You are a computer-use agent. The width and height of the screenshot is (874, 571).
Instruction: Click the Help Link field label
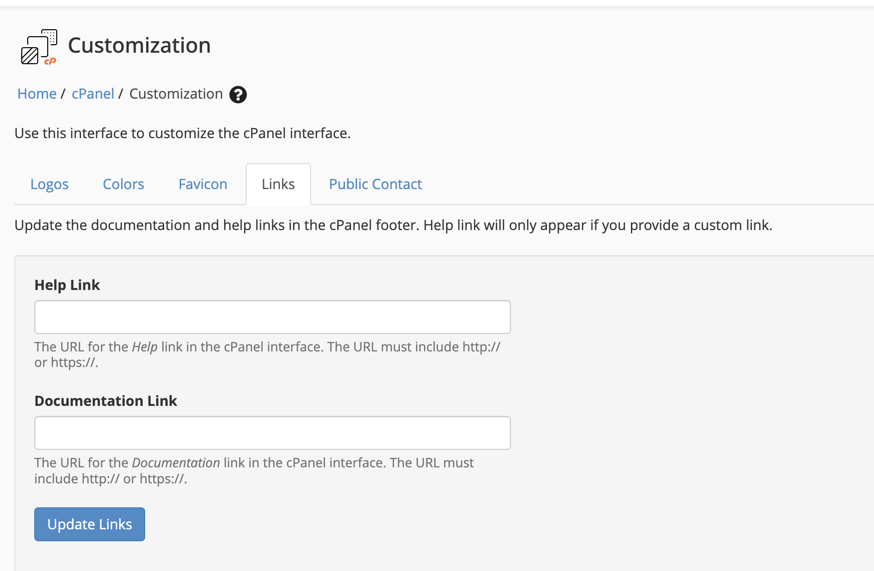point(67,285)
